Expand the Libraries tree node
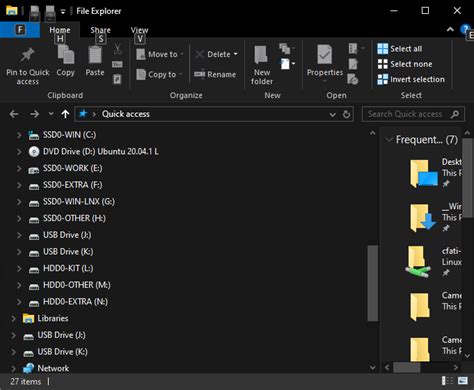Image resolution: width=474 pixels, height=390 pixels. [13, 318]
